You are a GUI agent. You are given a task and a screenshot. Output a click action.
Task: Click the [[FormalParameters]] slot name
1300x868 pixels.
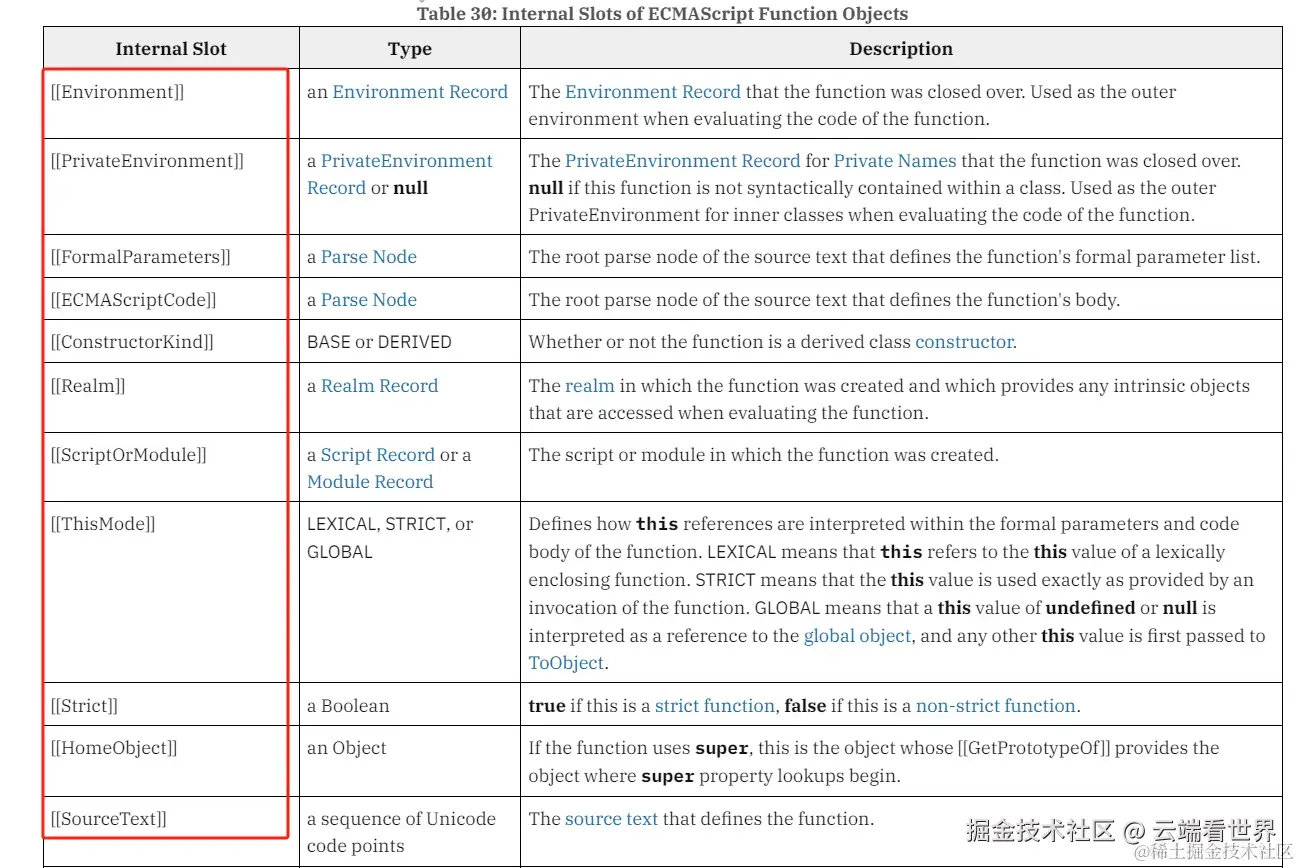pos(141,257)
